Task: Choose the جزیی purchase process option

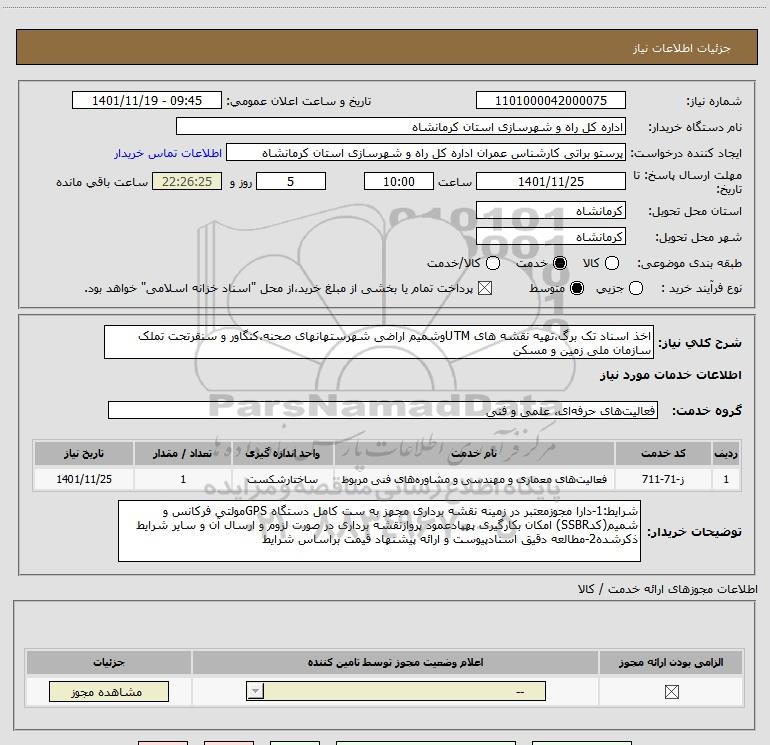Action: click(x=635, y=288)
